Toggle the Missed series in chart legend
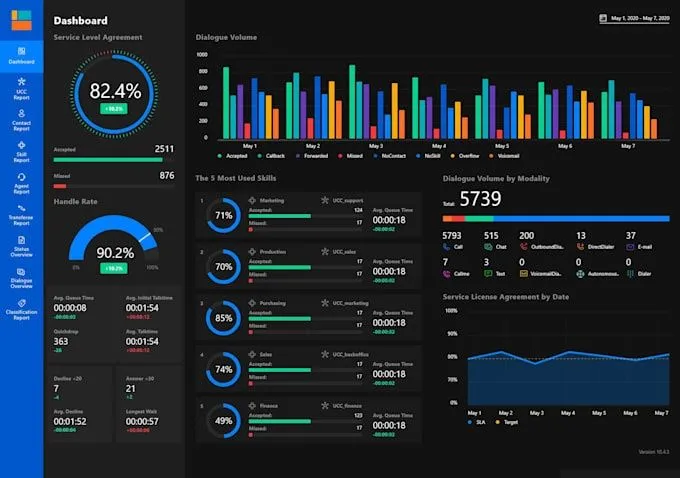Viewport: 680px width, 478px height. pos(350,156)
